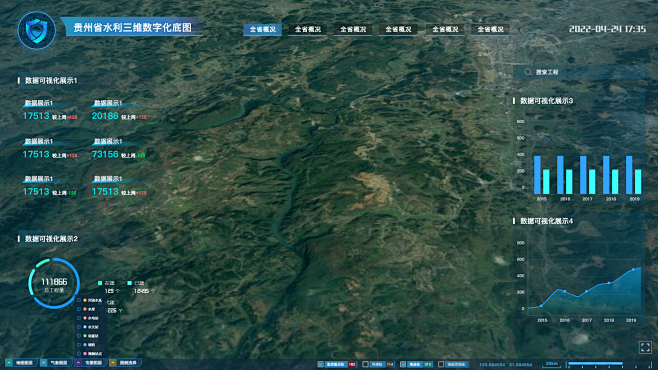
Task: Toggle the first blue checkbox in the bottom status bar
Action: point(320,365)
